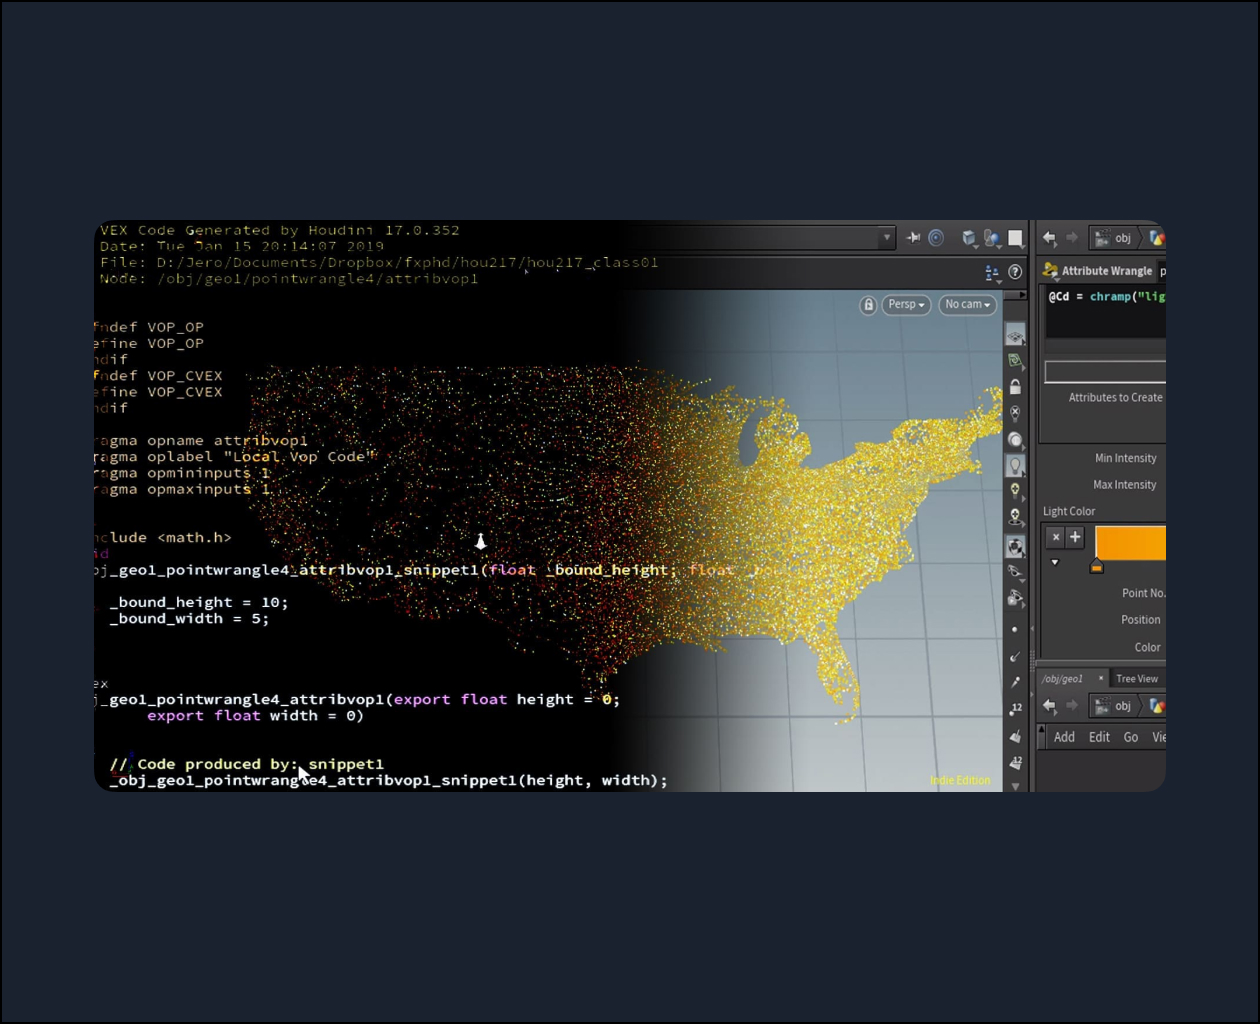
Task: Open the Persp view dropdown
Action: [x=906, y=305]
